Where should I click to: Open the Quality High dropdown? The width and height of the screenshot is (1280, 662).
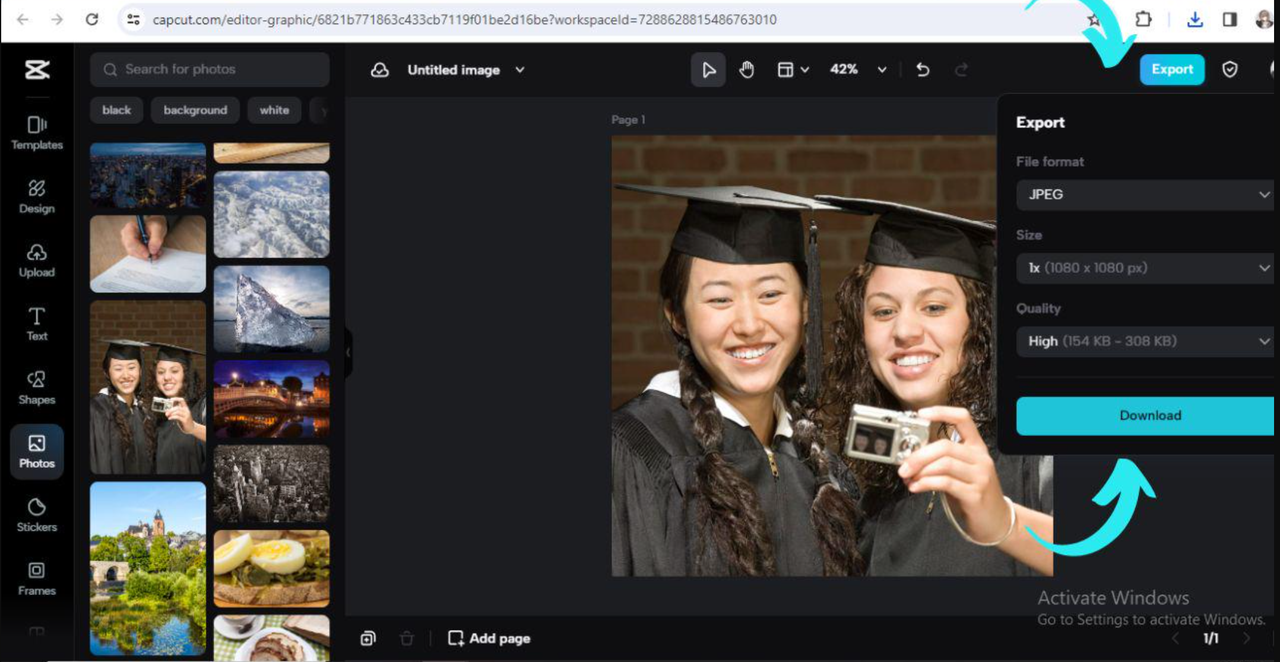click(x=1146, y=341)
